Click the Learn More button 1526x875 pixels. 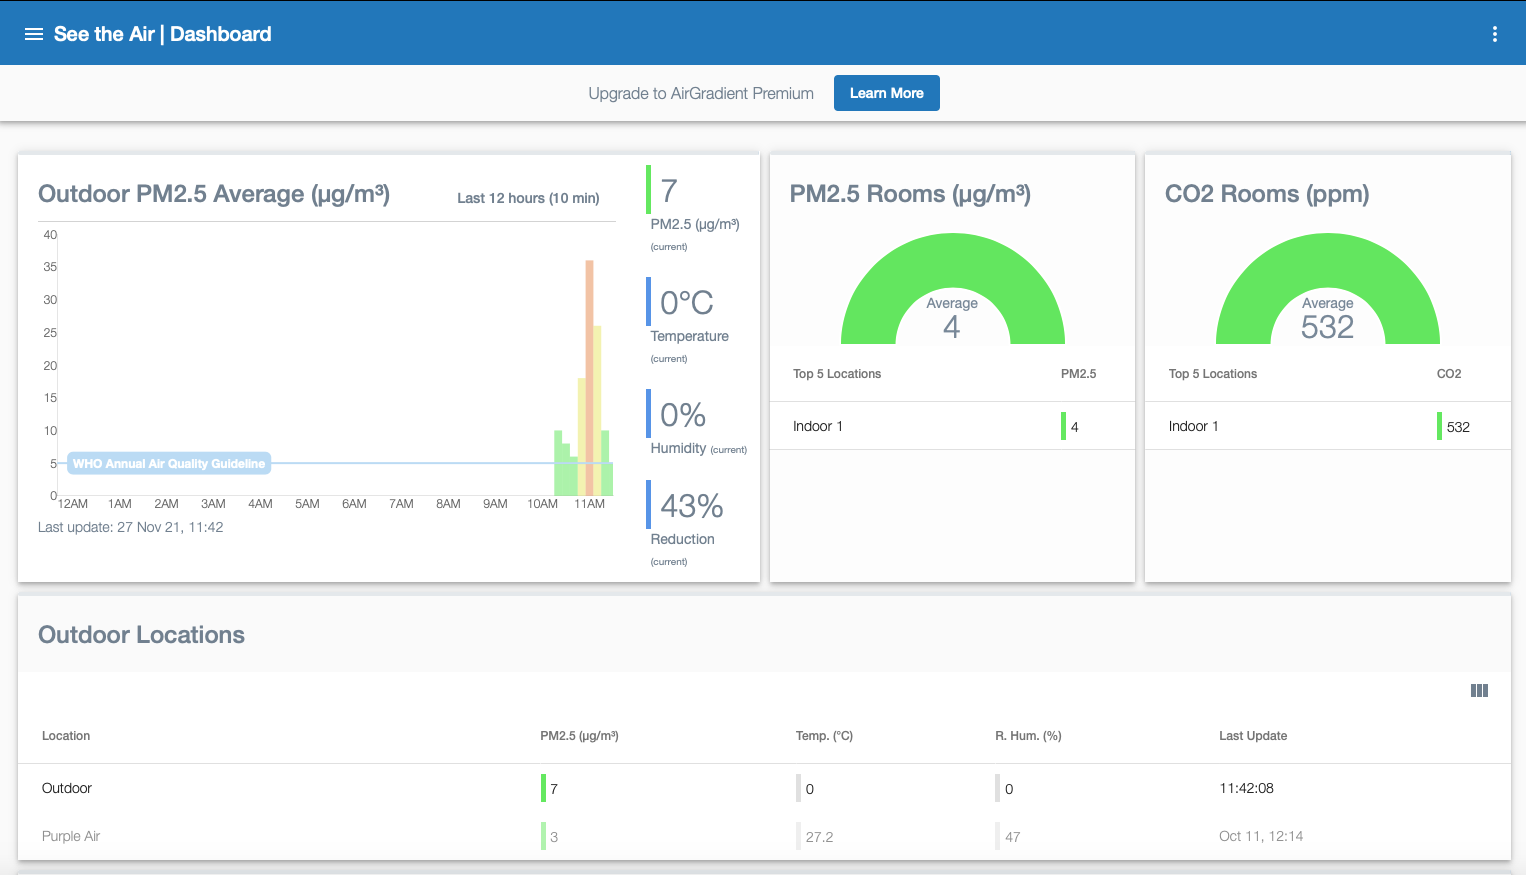(x=886, y=93)
